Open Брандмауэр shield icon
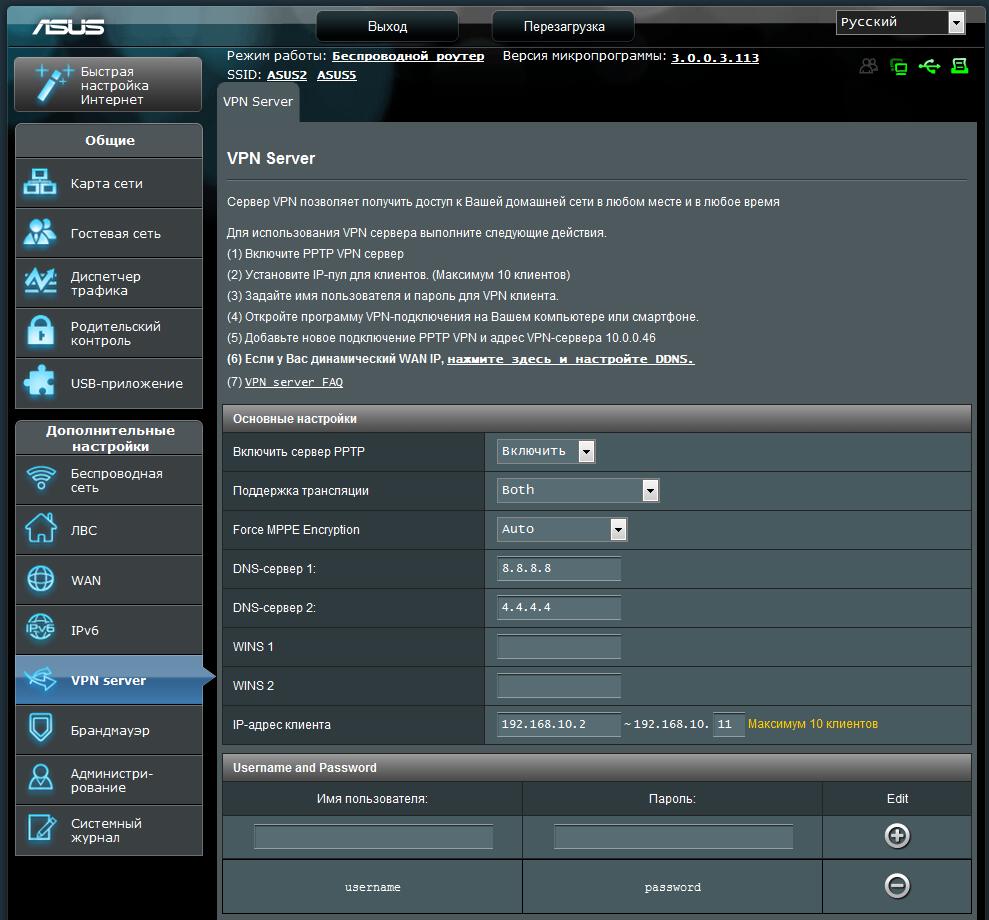Screen dimensions: 989x920 [41, 728]
